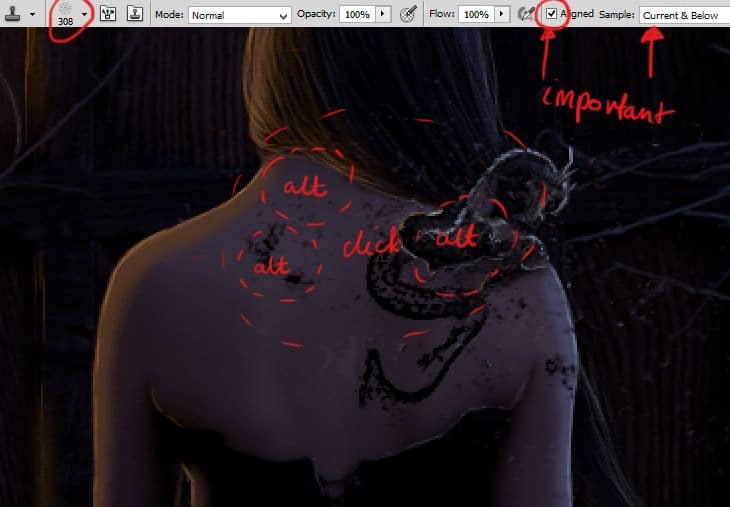Screen dimensions: 730x507
Task: Expand the brush preset picker arrow
Action: pyautogui.click(x=85, y=16)
